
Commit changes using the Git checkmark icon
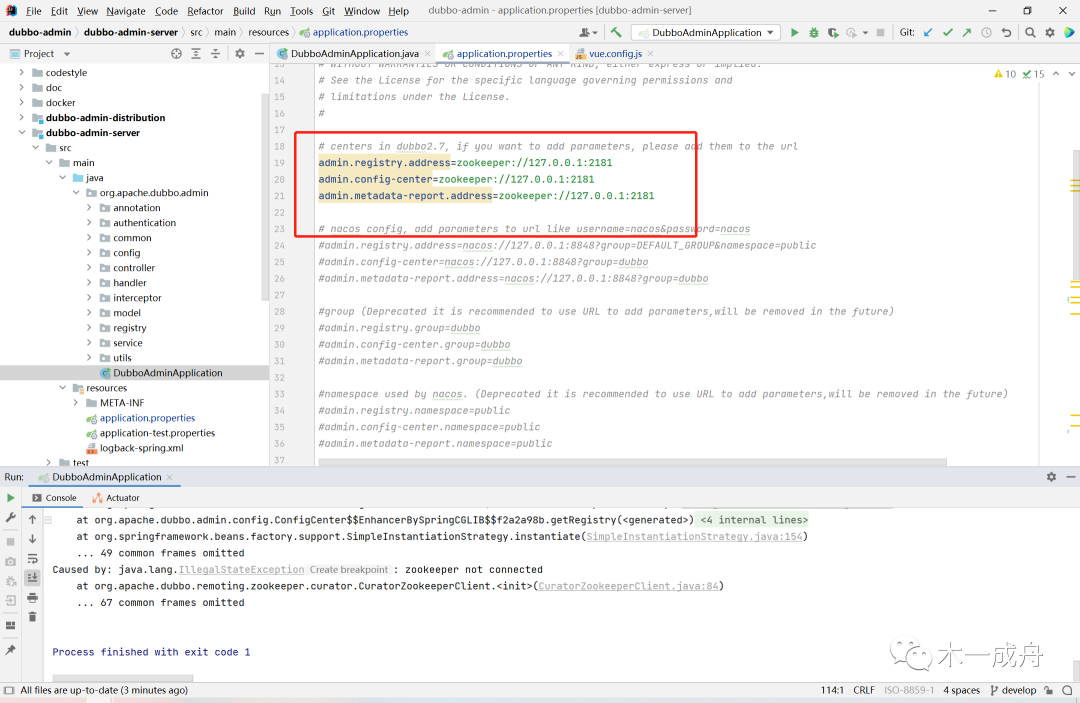click(948, 32)
